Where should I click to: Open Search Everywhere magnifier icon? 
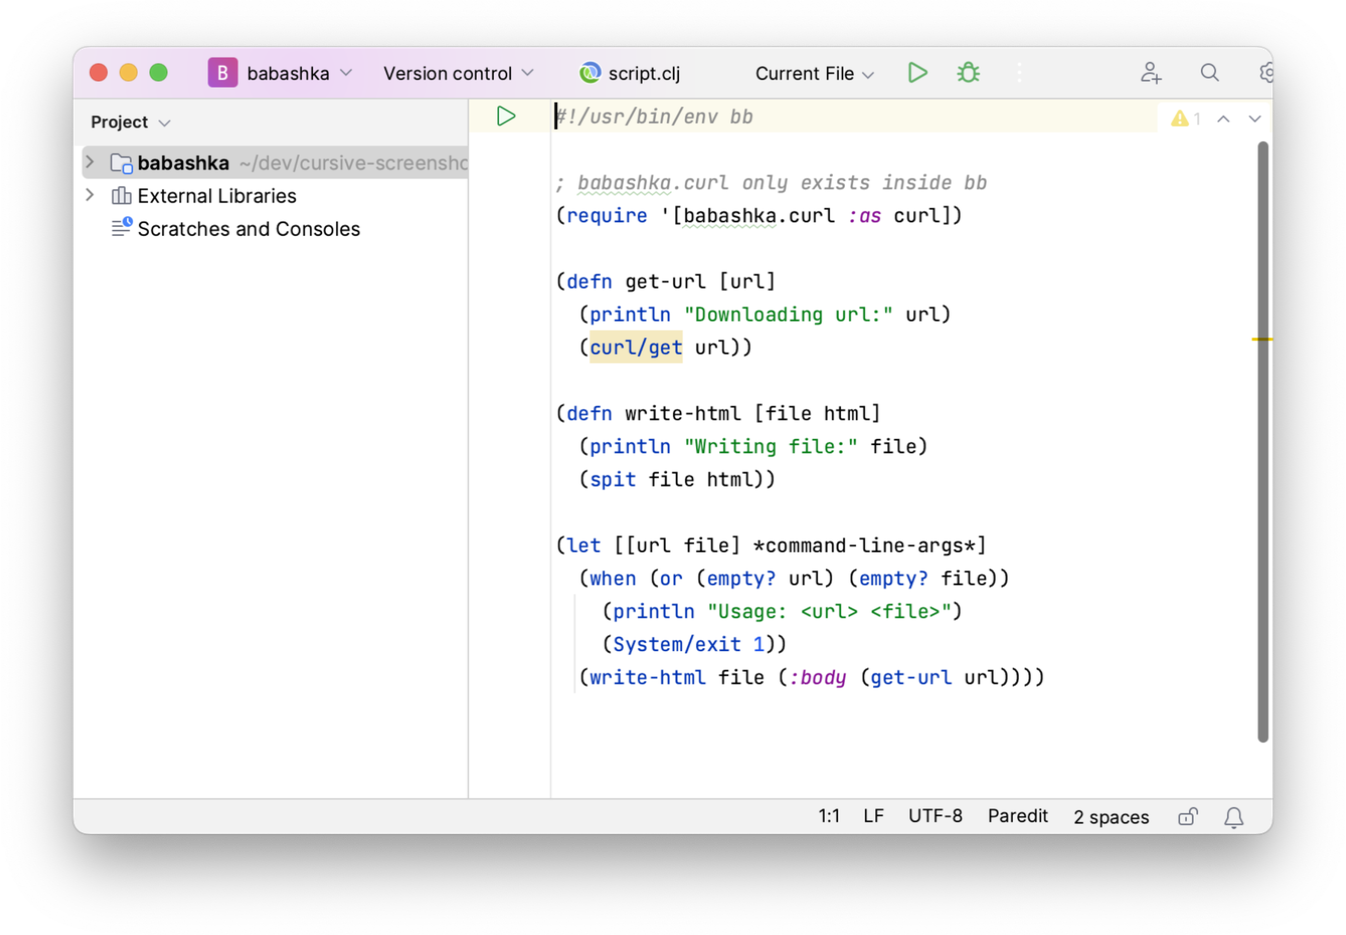1210,73
